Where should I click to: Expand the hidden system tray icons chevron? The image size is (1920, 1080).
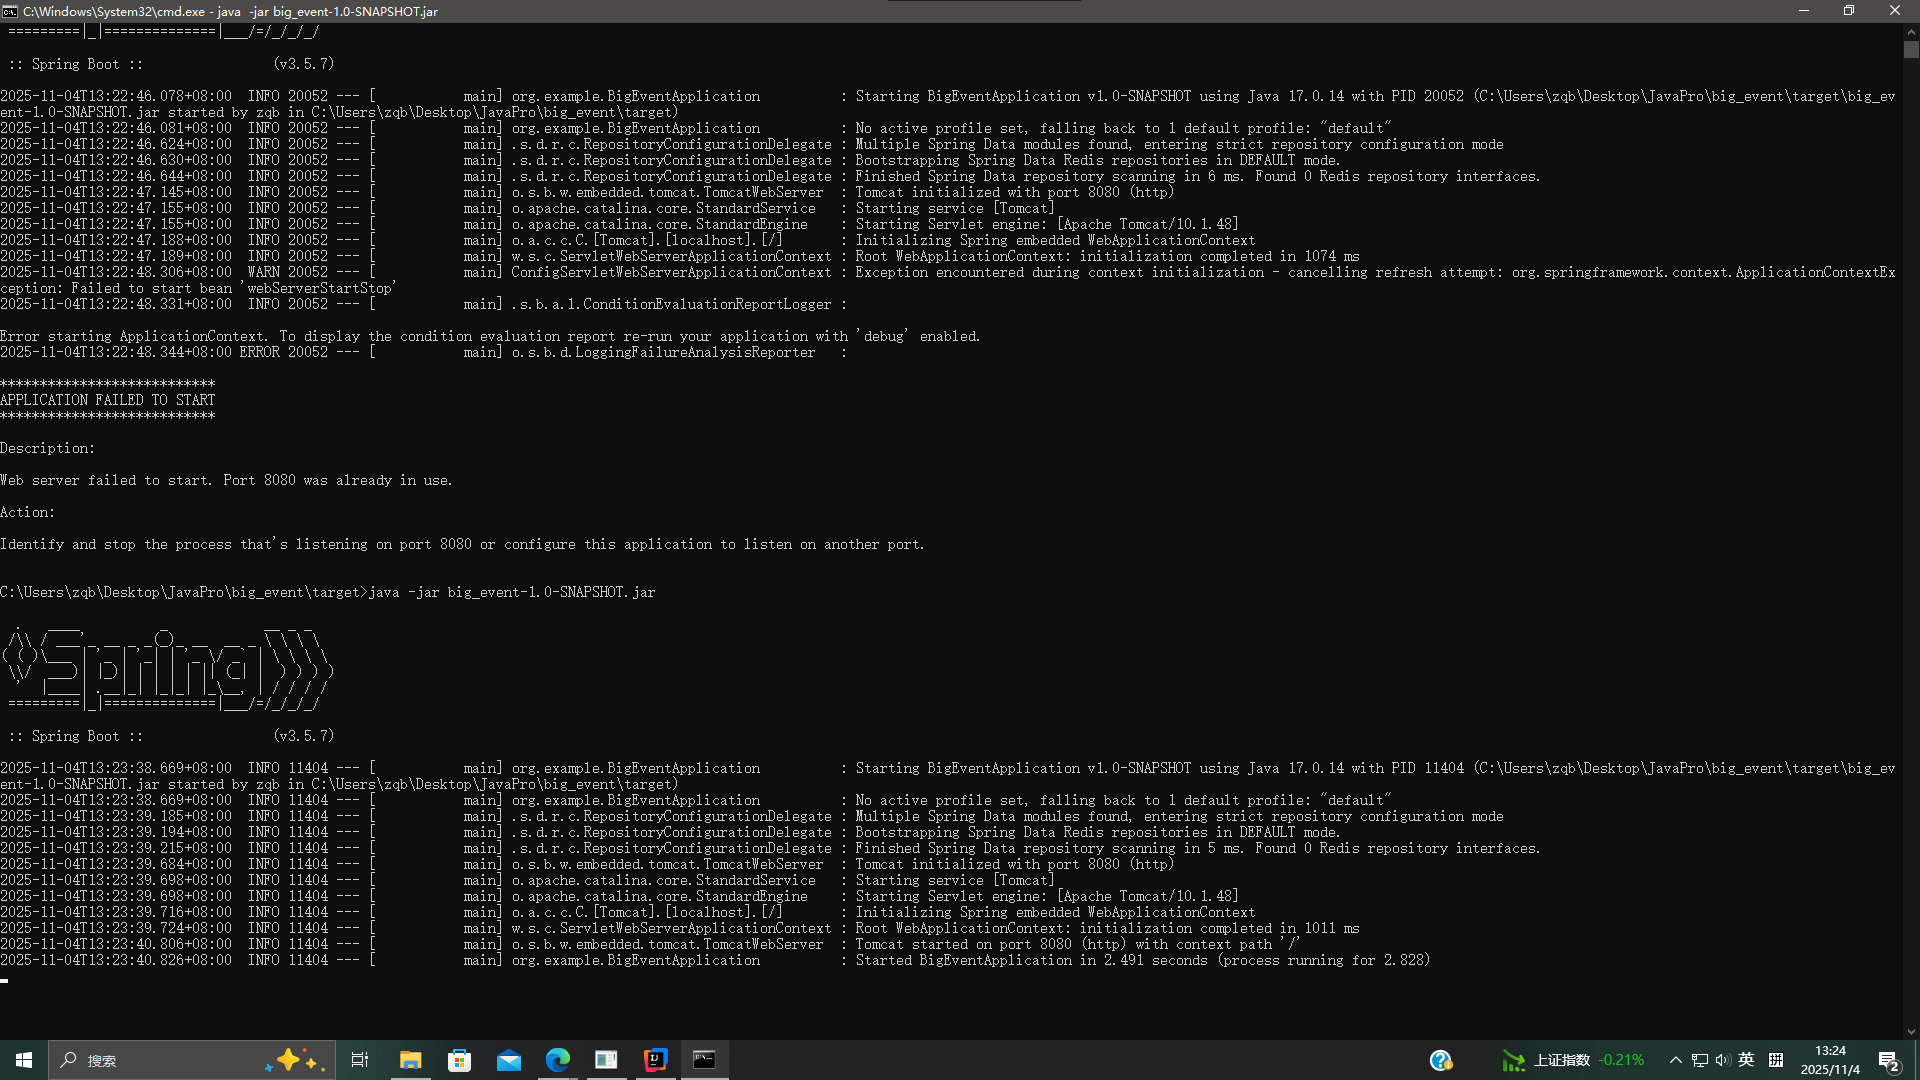[x=1675, y=1060]
